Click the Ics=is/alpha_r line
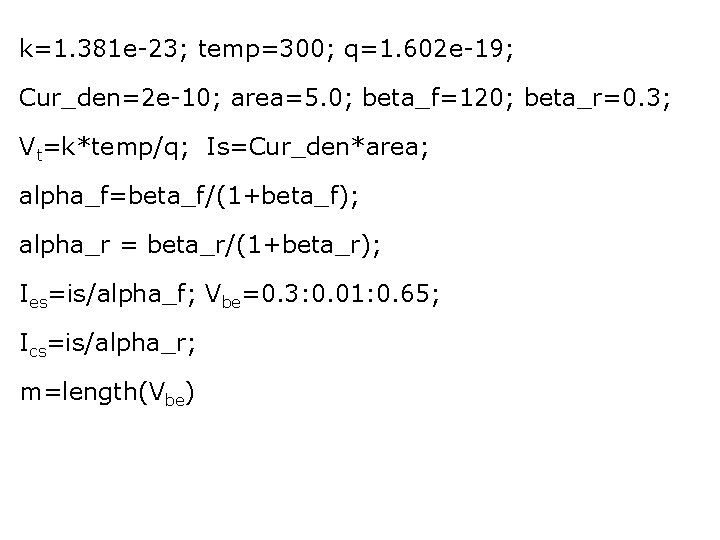This screenshot has width=720, height=540. pos(107,344)
